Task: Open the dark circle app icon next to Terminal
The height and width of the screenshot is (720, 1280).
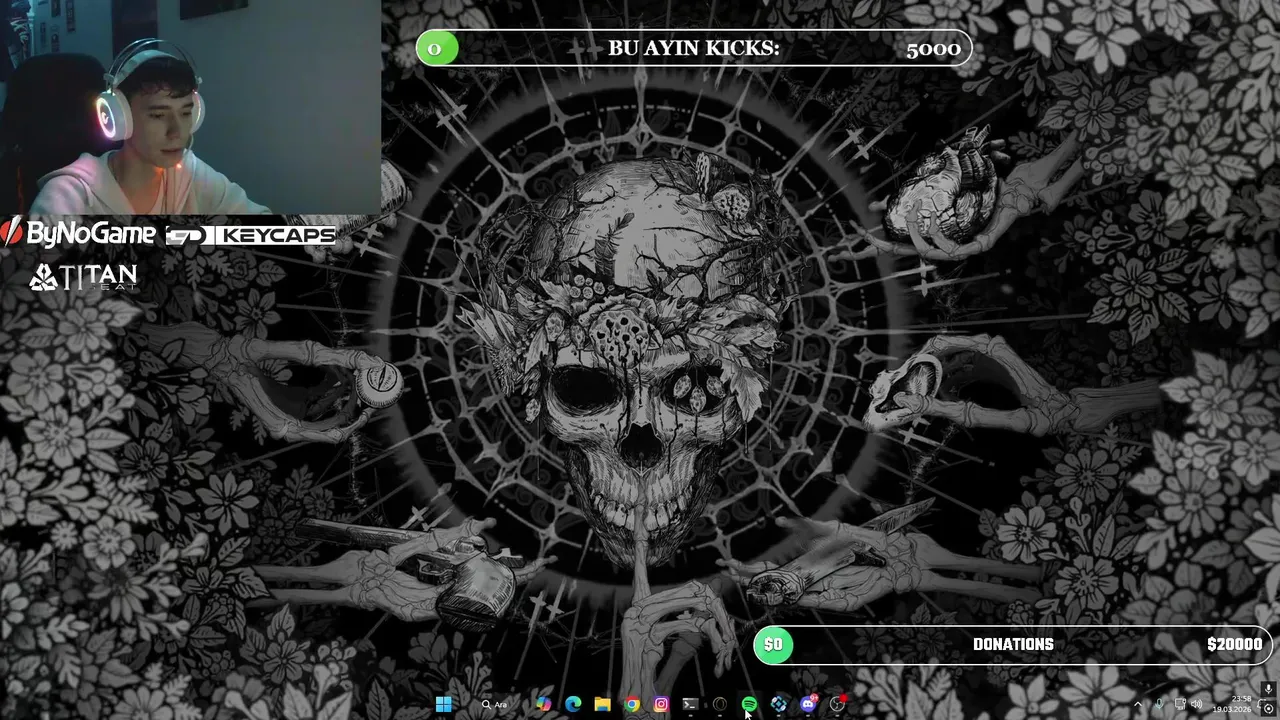Action: coord(719,704)
